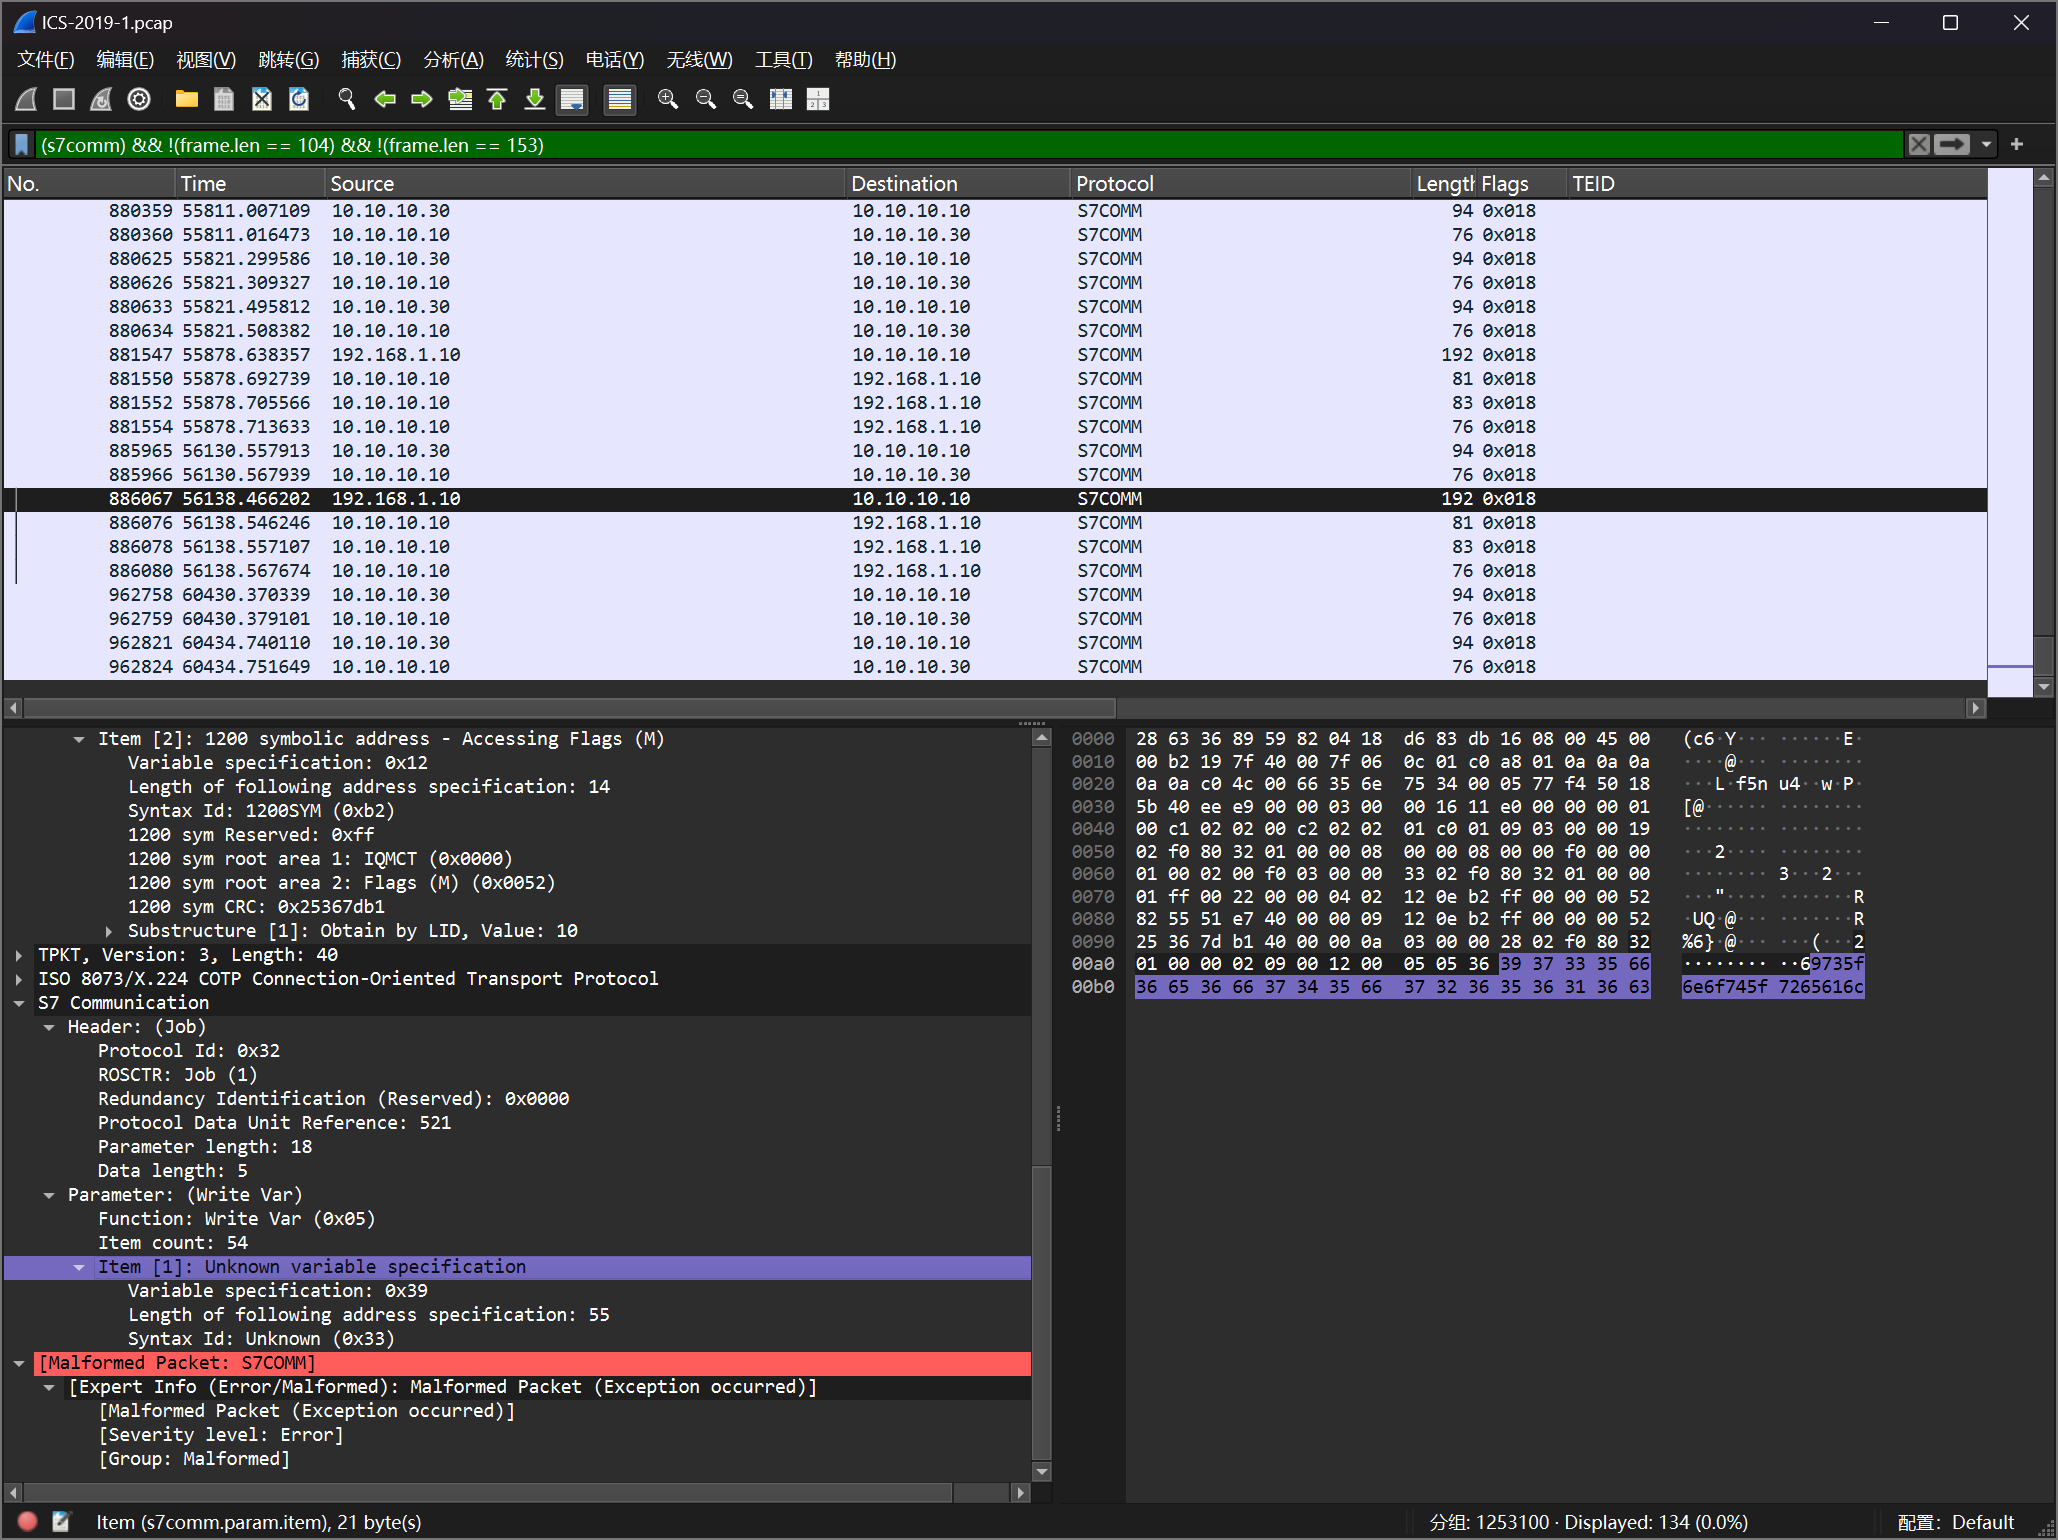Find a packet with magnifier icon

click(346, 99)
